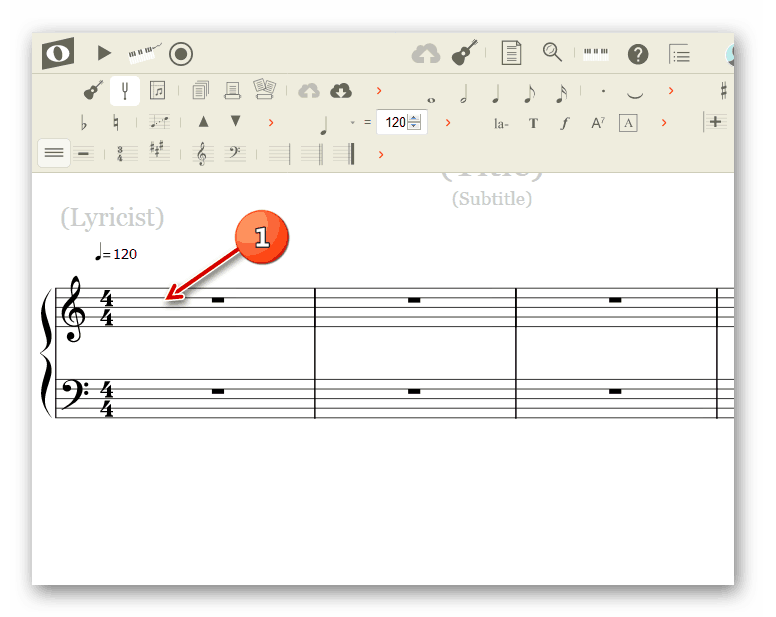776x617 pixels.
Task: Expand the text tools group arrow
Action: (x=664, y=123)
